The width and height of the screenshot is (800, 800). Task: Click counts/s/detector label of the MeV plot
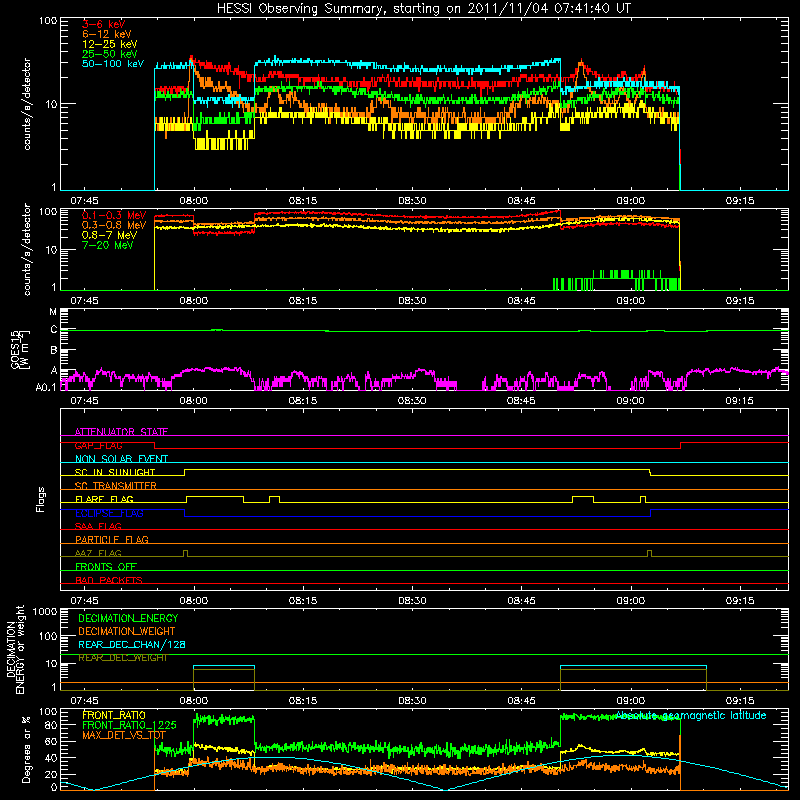(27, 249)
